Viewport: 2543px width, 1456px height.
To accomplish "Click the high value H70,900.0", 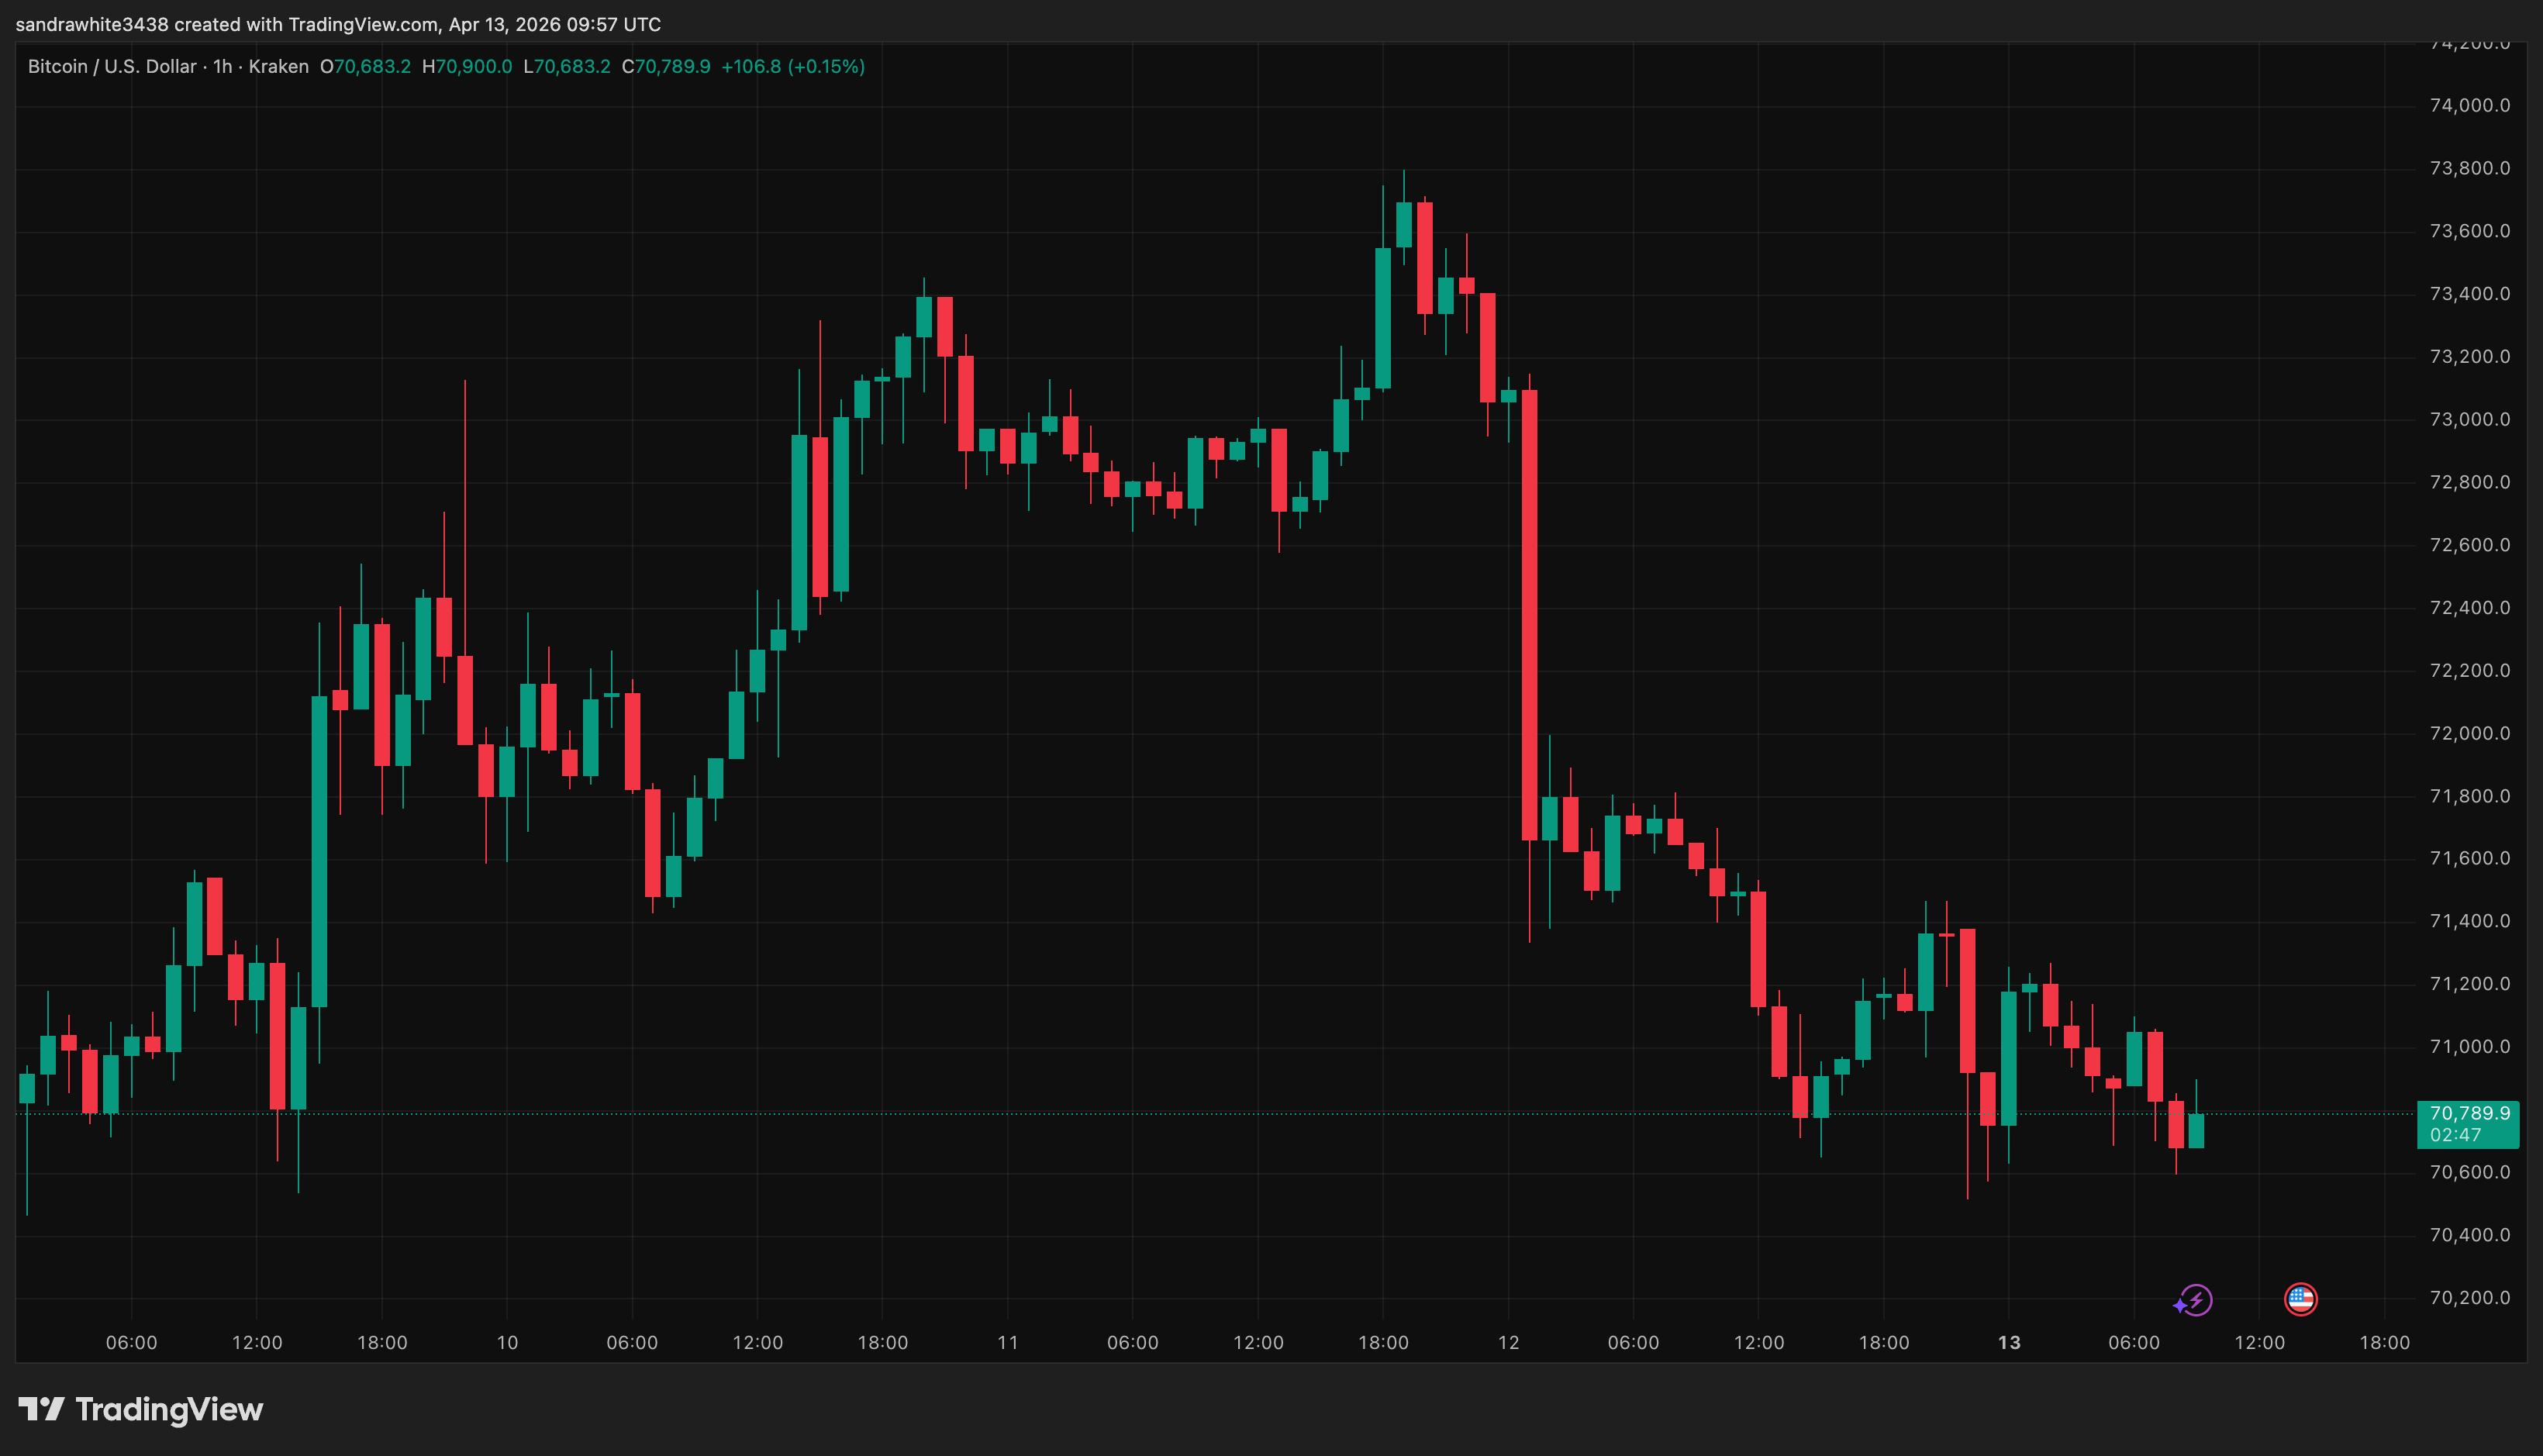I will pos(467,66).
